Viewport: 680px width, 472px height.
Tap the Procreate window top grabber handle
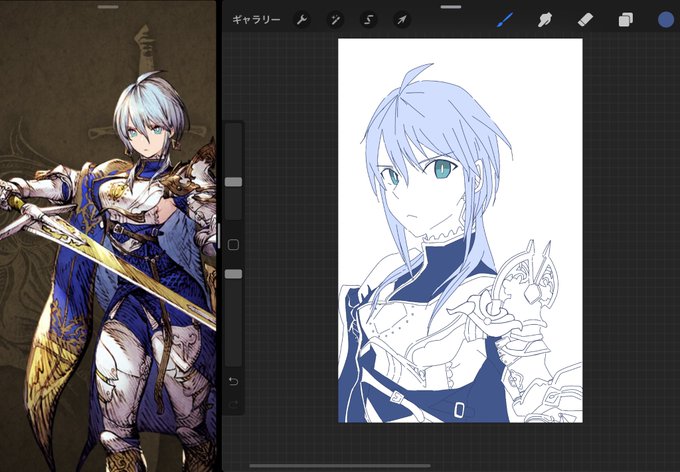pos(451,7)
